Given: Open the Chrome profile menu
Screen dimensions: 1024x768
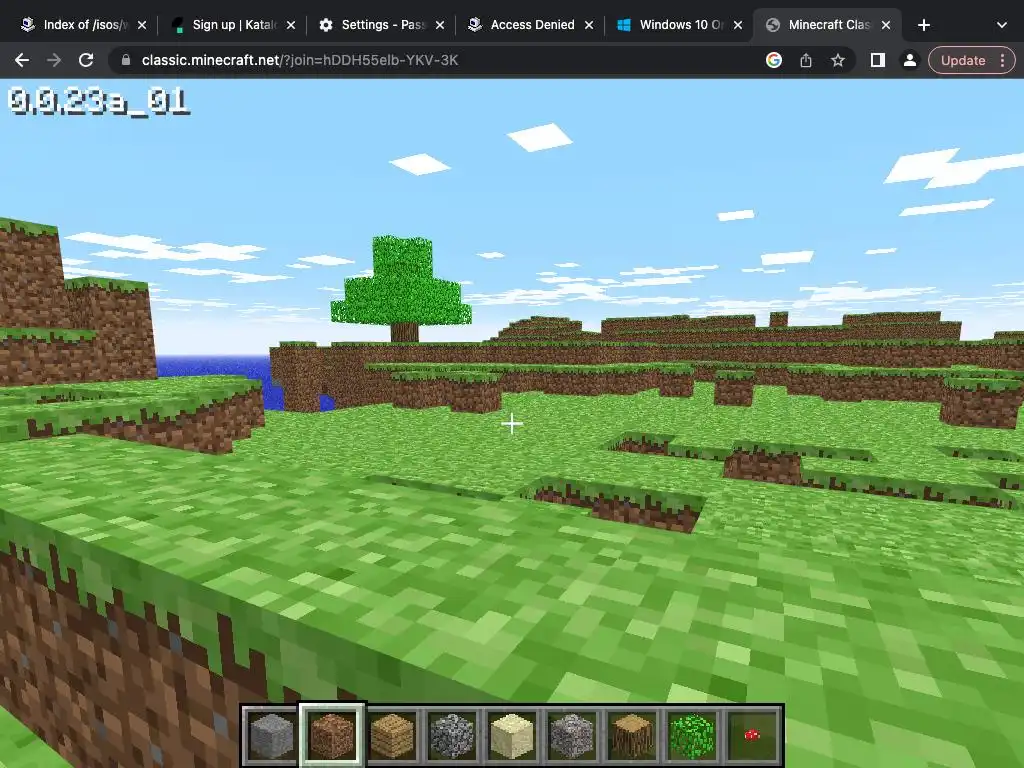Looking at the screenshot, I should click(x=910, y=60).
